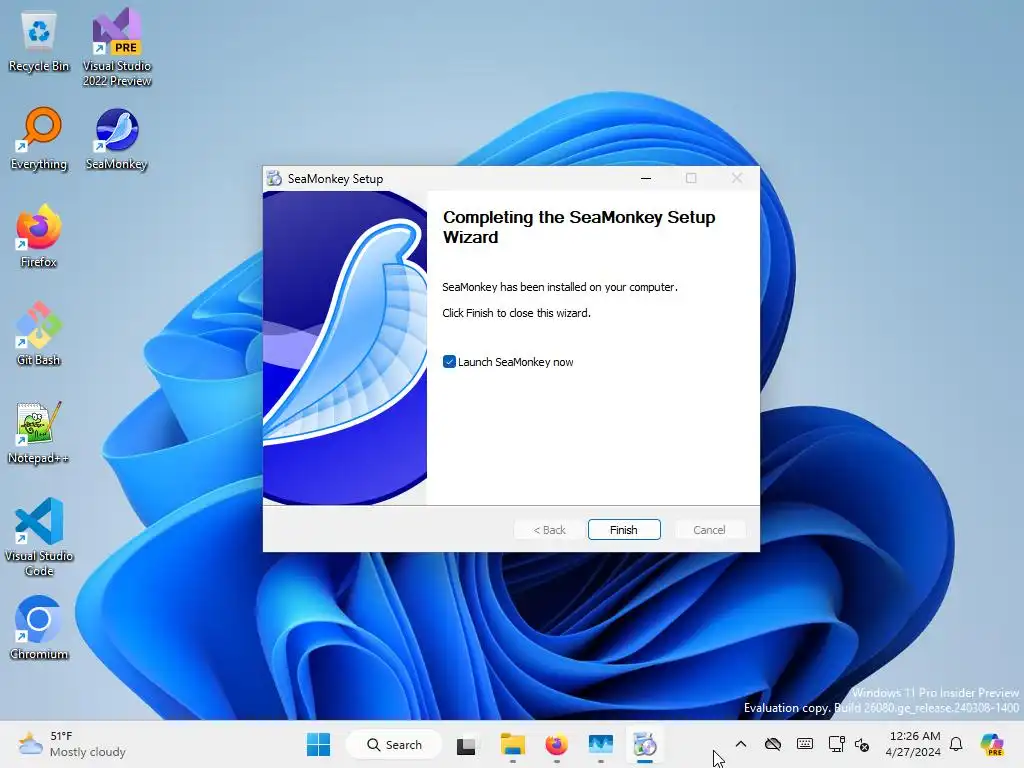Click Finish to close the wizard
This screenshot has height=768, width=1024.
[624, 530]
